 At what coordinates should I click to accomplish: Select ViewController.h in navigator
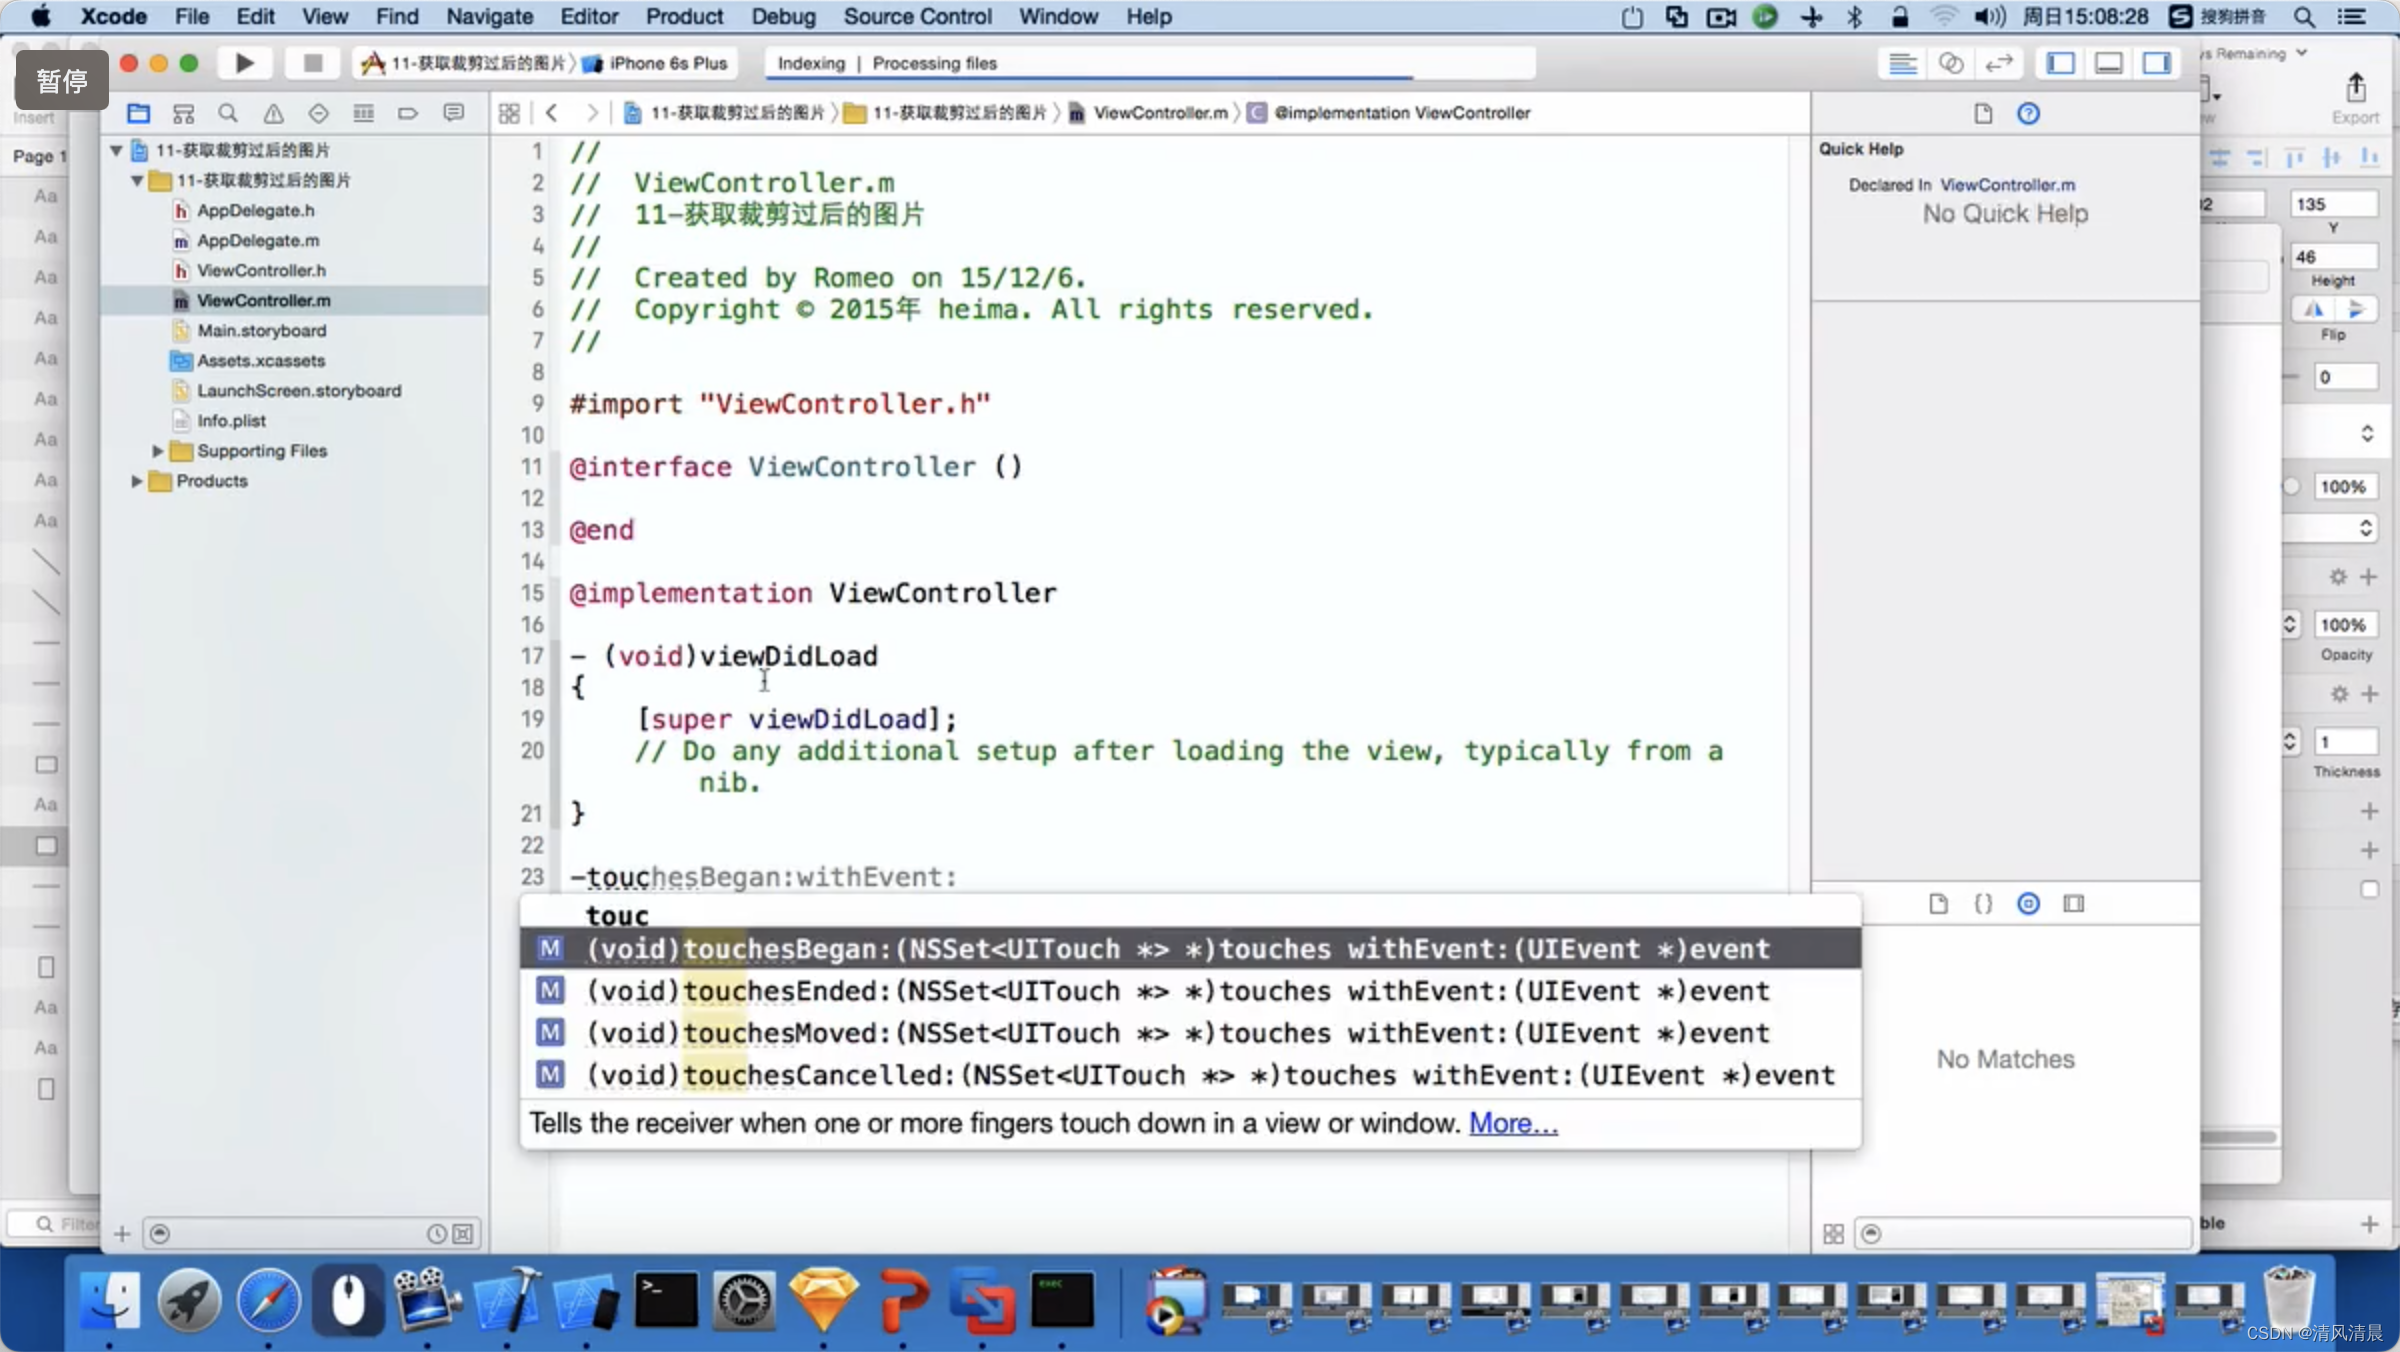pyautogui.click(x=261, y=270)
